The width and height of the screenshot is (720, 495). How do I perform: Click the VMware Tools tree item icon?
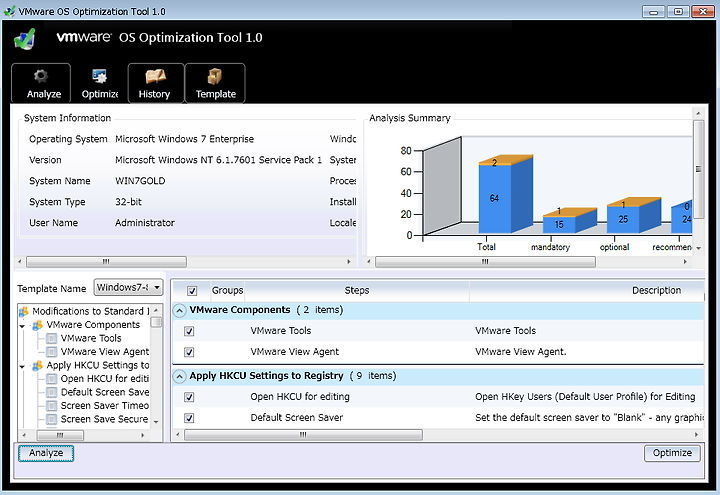coord(52,338)
